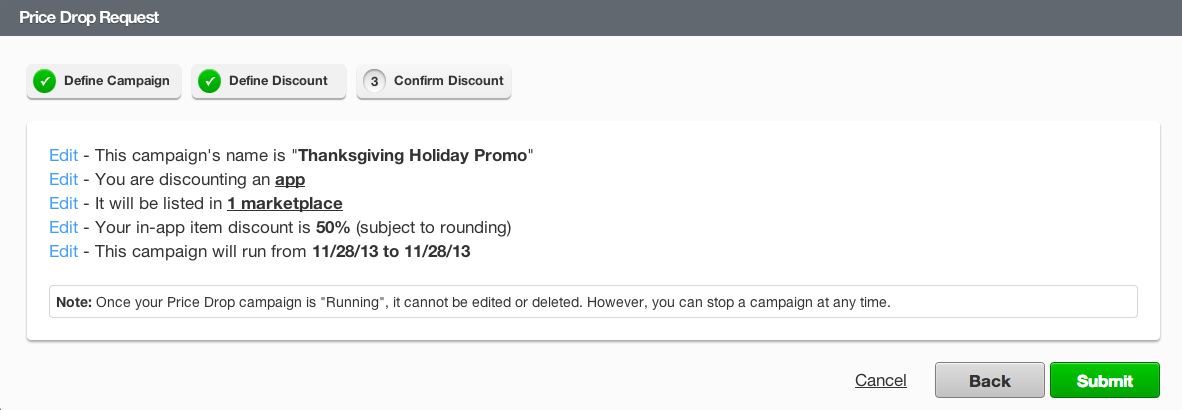Submit the price drop campaign

1104,381
